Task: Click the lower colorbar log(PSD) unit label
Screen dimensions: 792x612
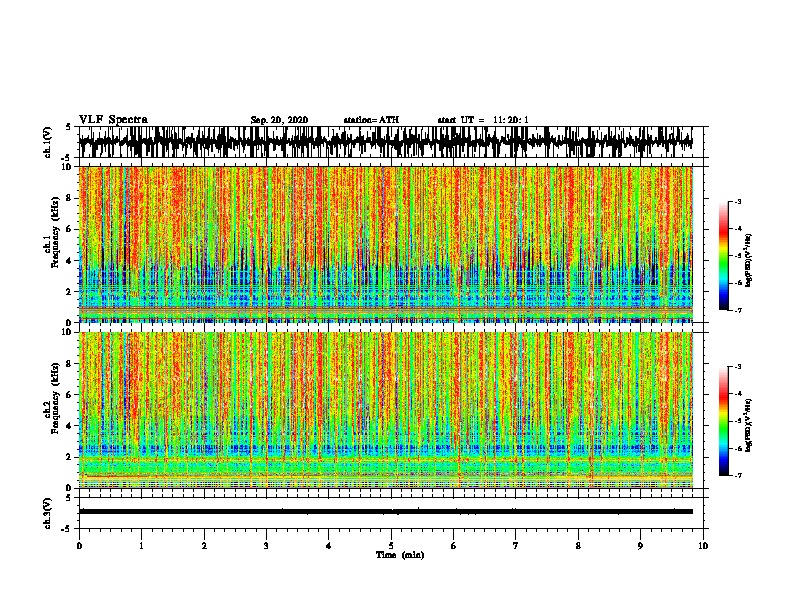Action: [749, 425]
